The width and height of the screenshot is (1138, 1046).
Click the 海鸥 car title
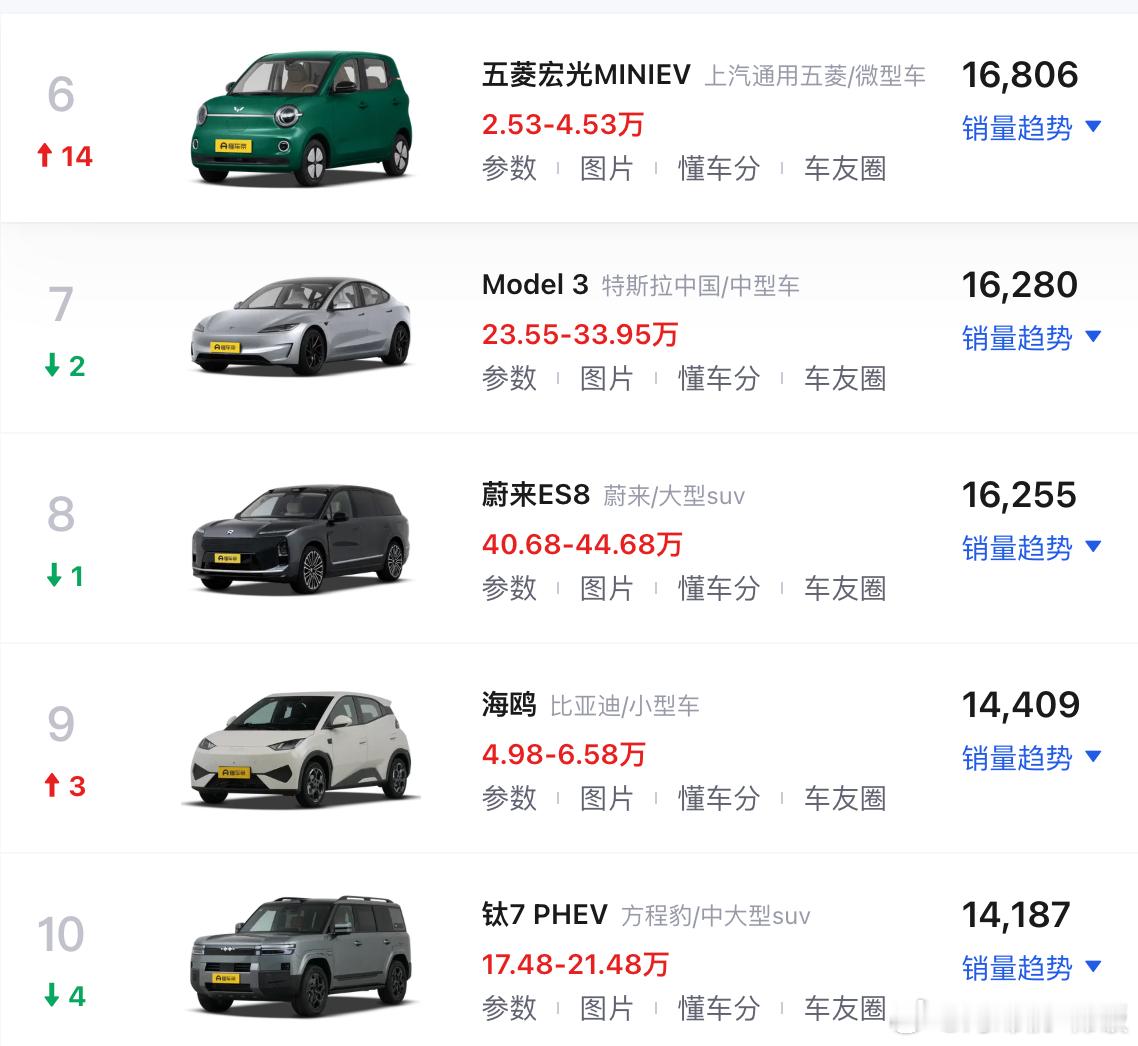point(509,705)
